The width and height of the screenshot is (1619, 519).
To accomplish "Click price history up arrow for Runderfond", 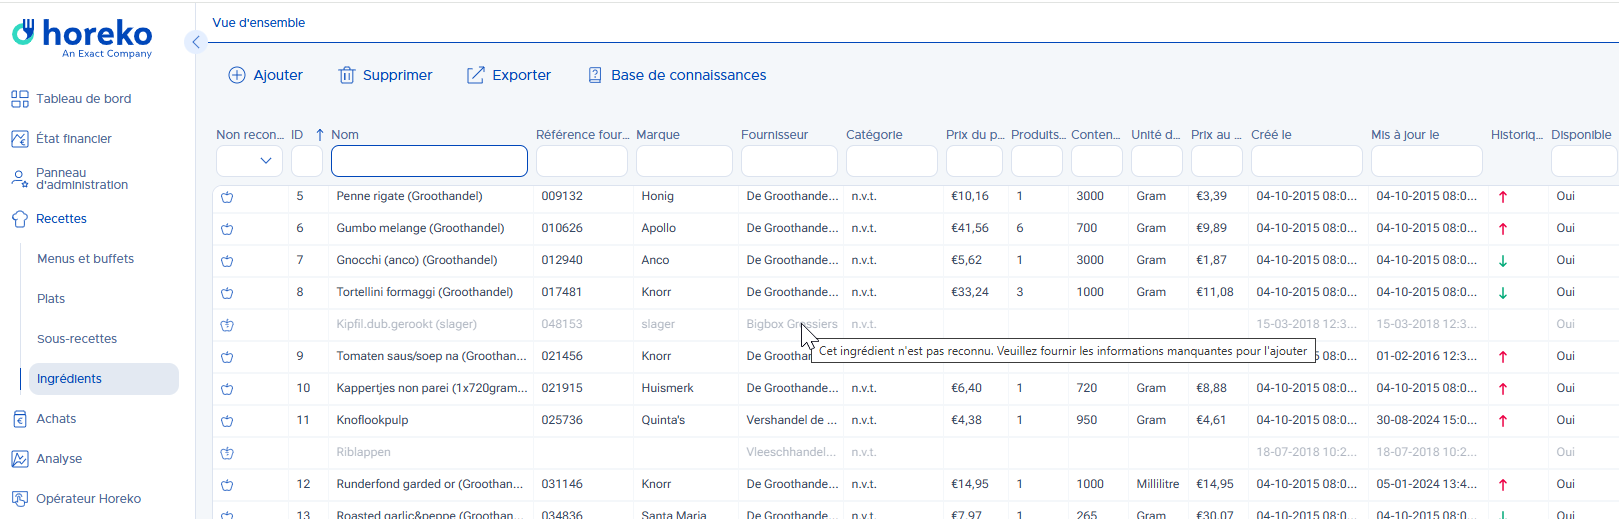I will pos(1503,485).
